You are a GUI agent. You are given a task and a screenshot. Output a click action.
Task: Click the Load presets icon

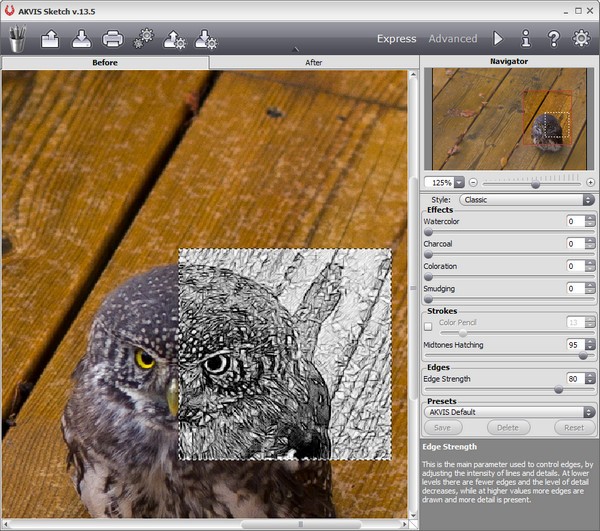click(175, 39)
